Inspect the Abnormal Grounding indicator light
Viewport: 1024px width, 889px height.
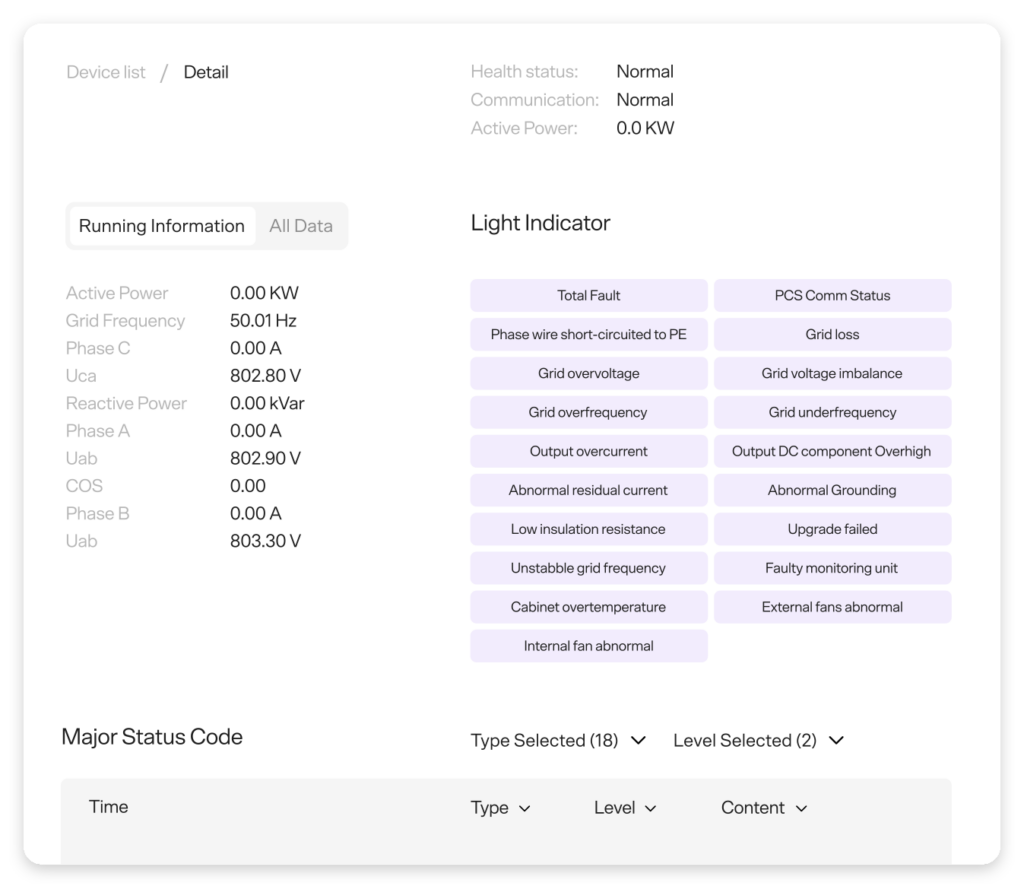point(832,490)
